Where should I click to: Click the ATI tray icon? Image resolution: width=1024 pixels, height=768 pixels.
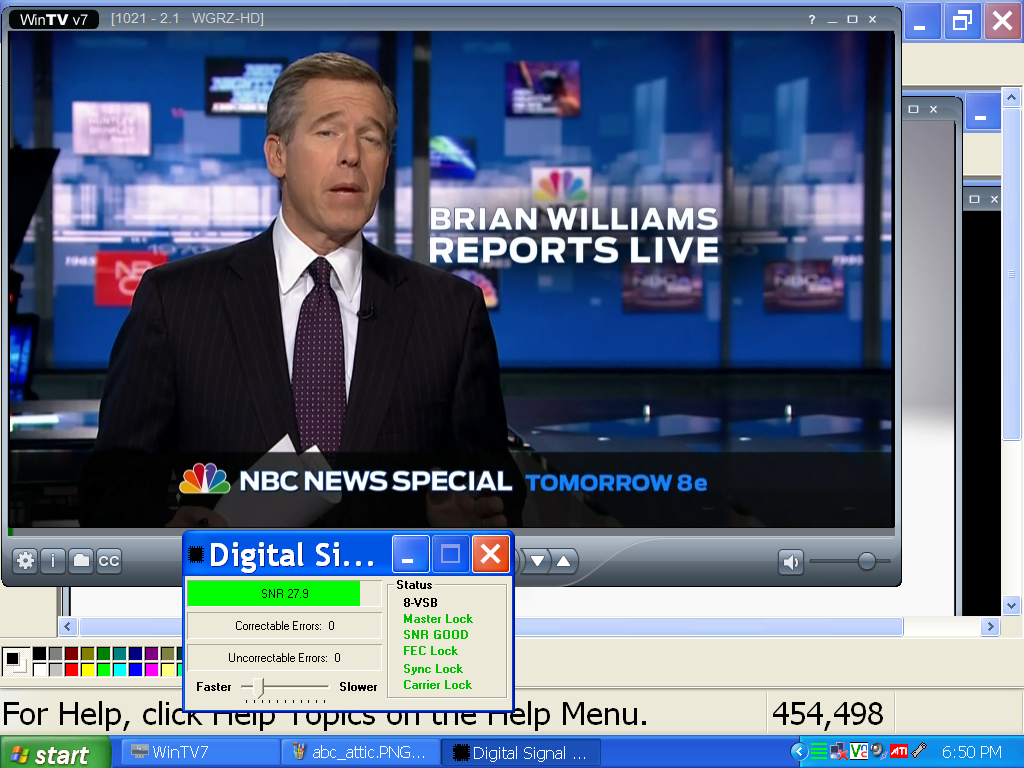point(899,752)
